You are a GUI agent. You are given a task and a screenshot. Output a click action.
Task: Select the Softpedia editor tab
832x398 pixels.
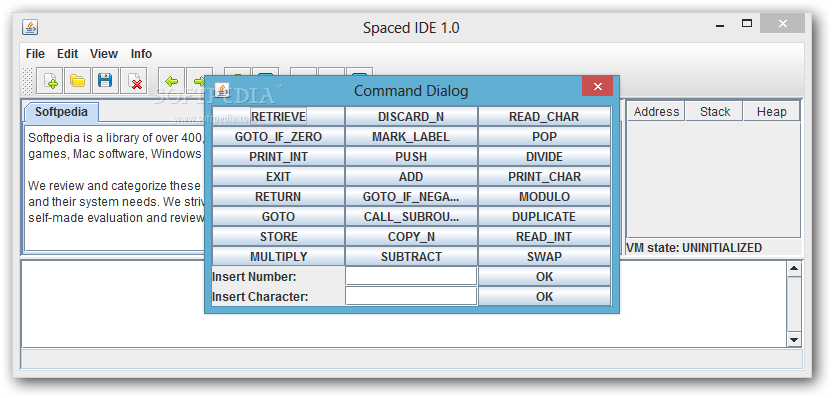click(x=61, y=112)
